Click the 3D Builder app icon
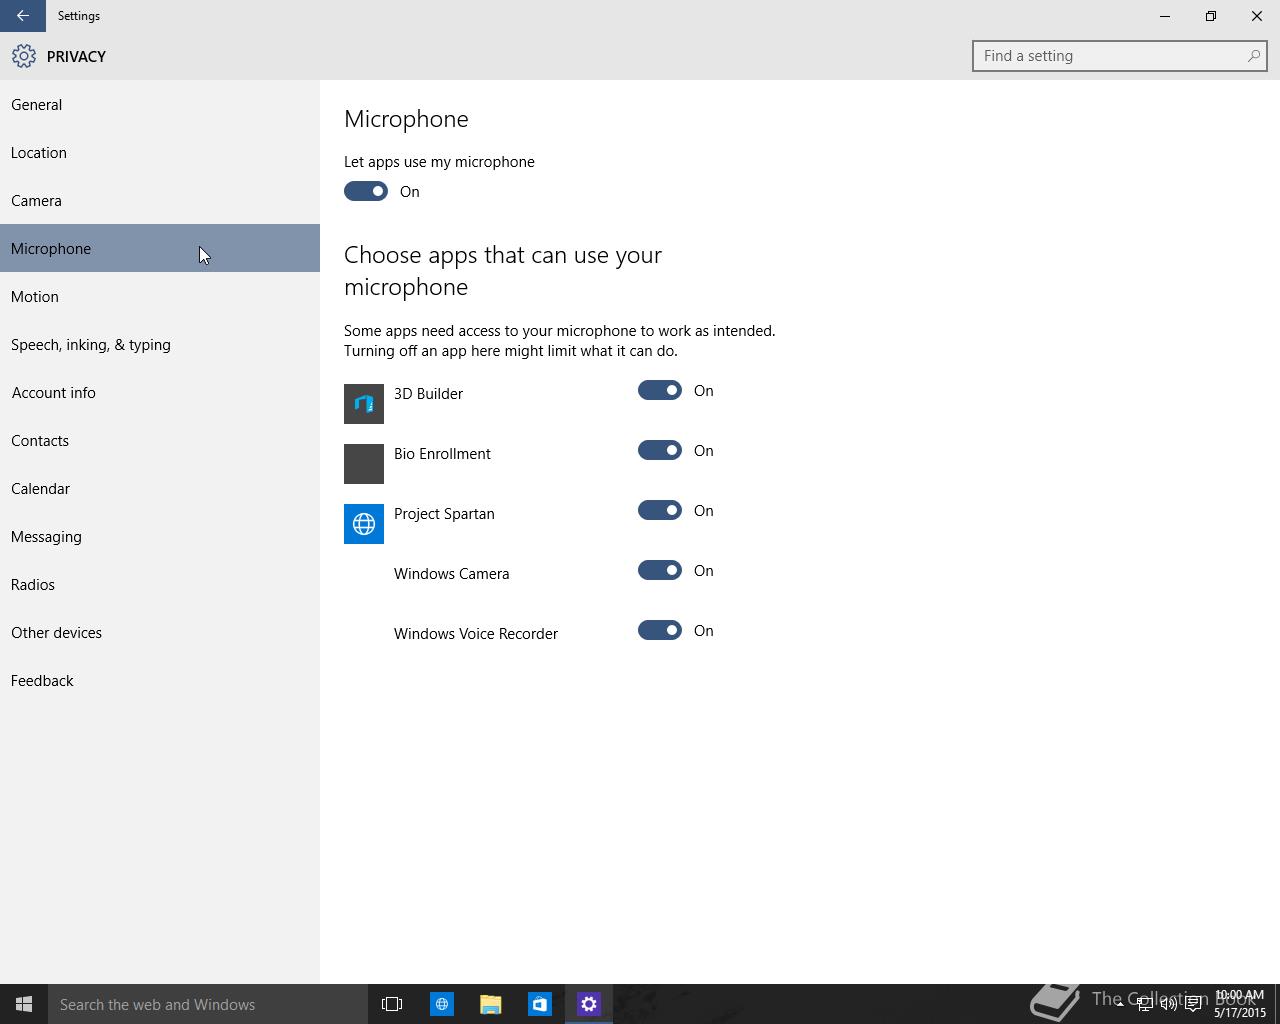 click(364, 404)
